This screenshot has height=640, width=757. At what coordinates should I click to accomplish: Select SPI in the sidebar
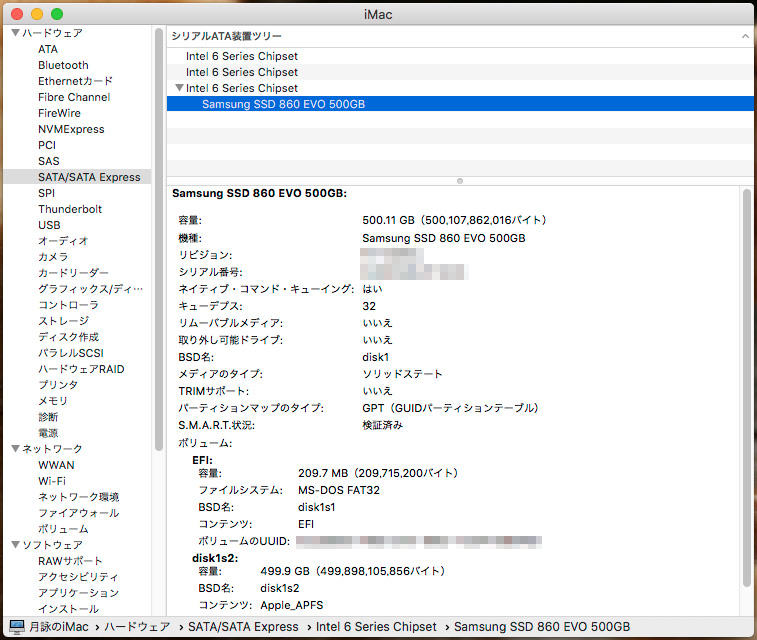[46, 193]
